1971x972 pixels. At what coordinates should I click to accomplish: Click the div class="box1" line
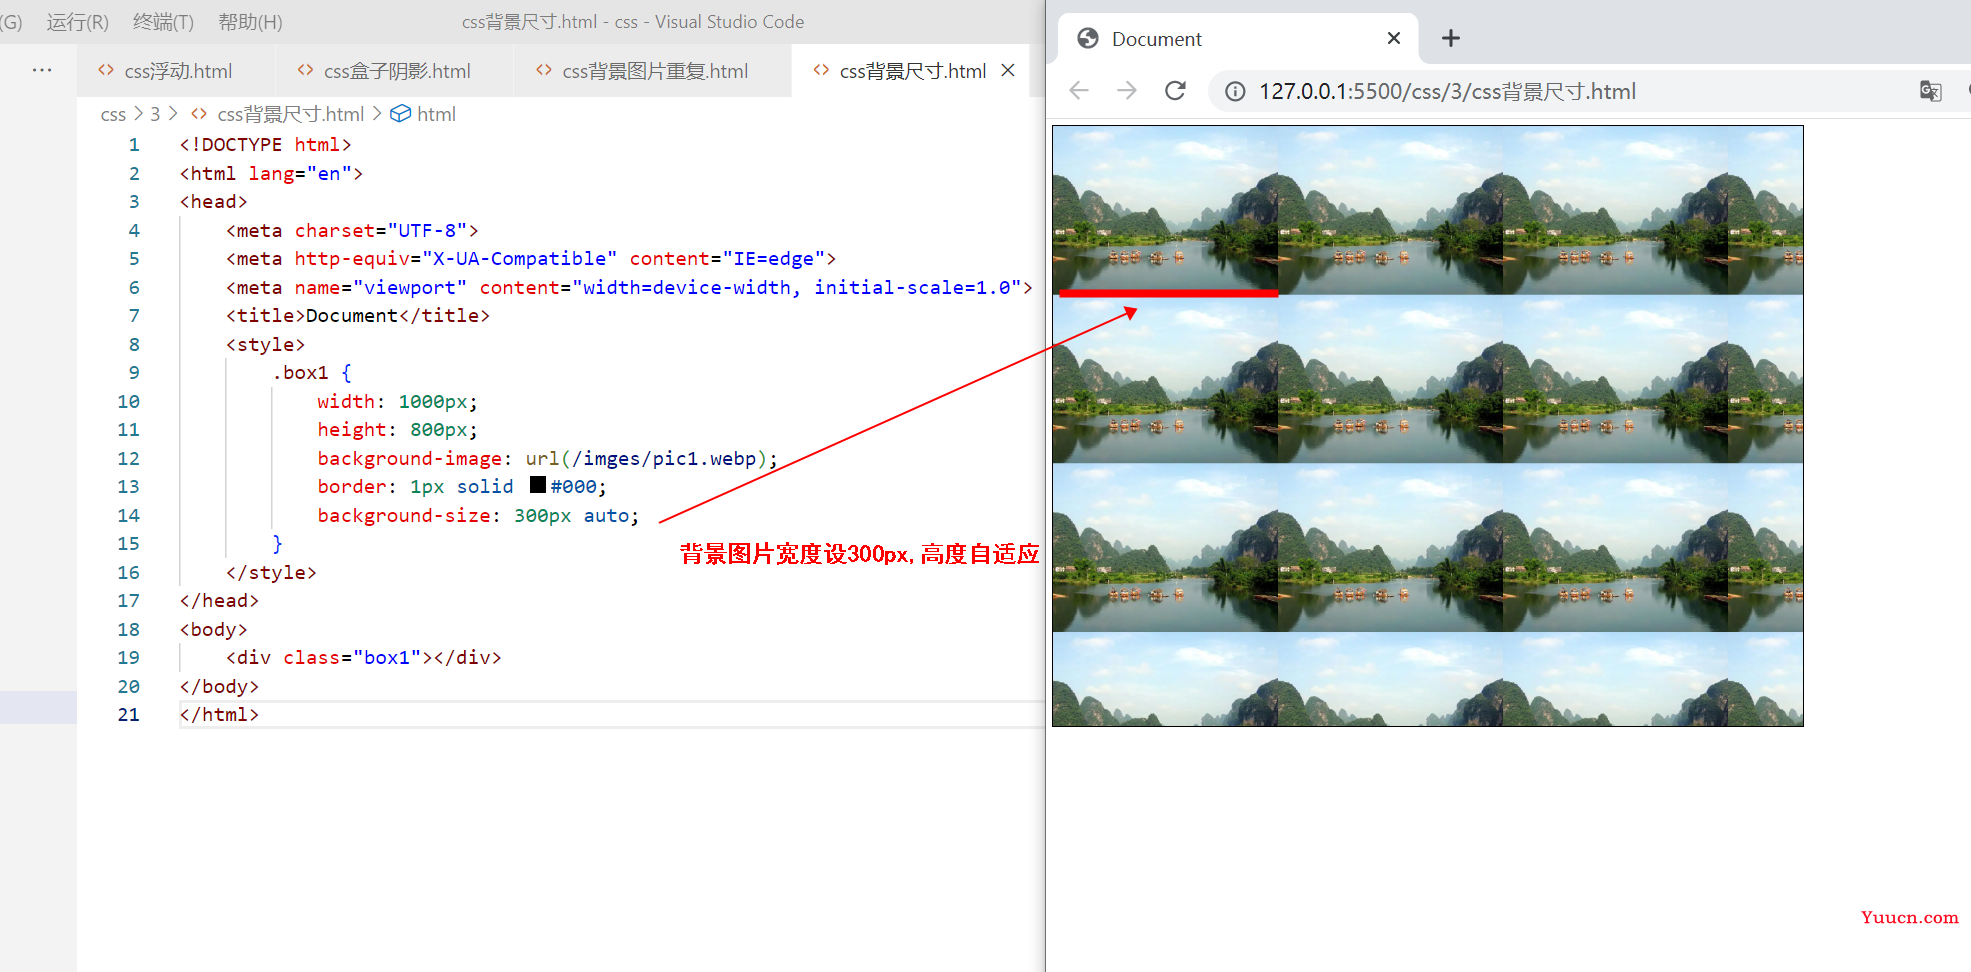coord(364,657)
